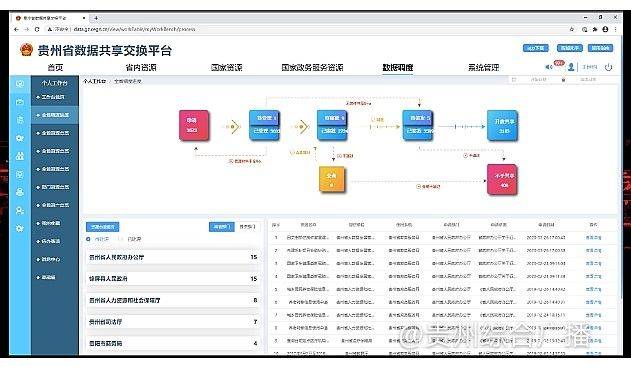Tick the checkbox in the breadcrumb bar
Image resolution: width=631 pixels, height=367 pixels.
(x=514, y=80)
